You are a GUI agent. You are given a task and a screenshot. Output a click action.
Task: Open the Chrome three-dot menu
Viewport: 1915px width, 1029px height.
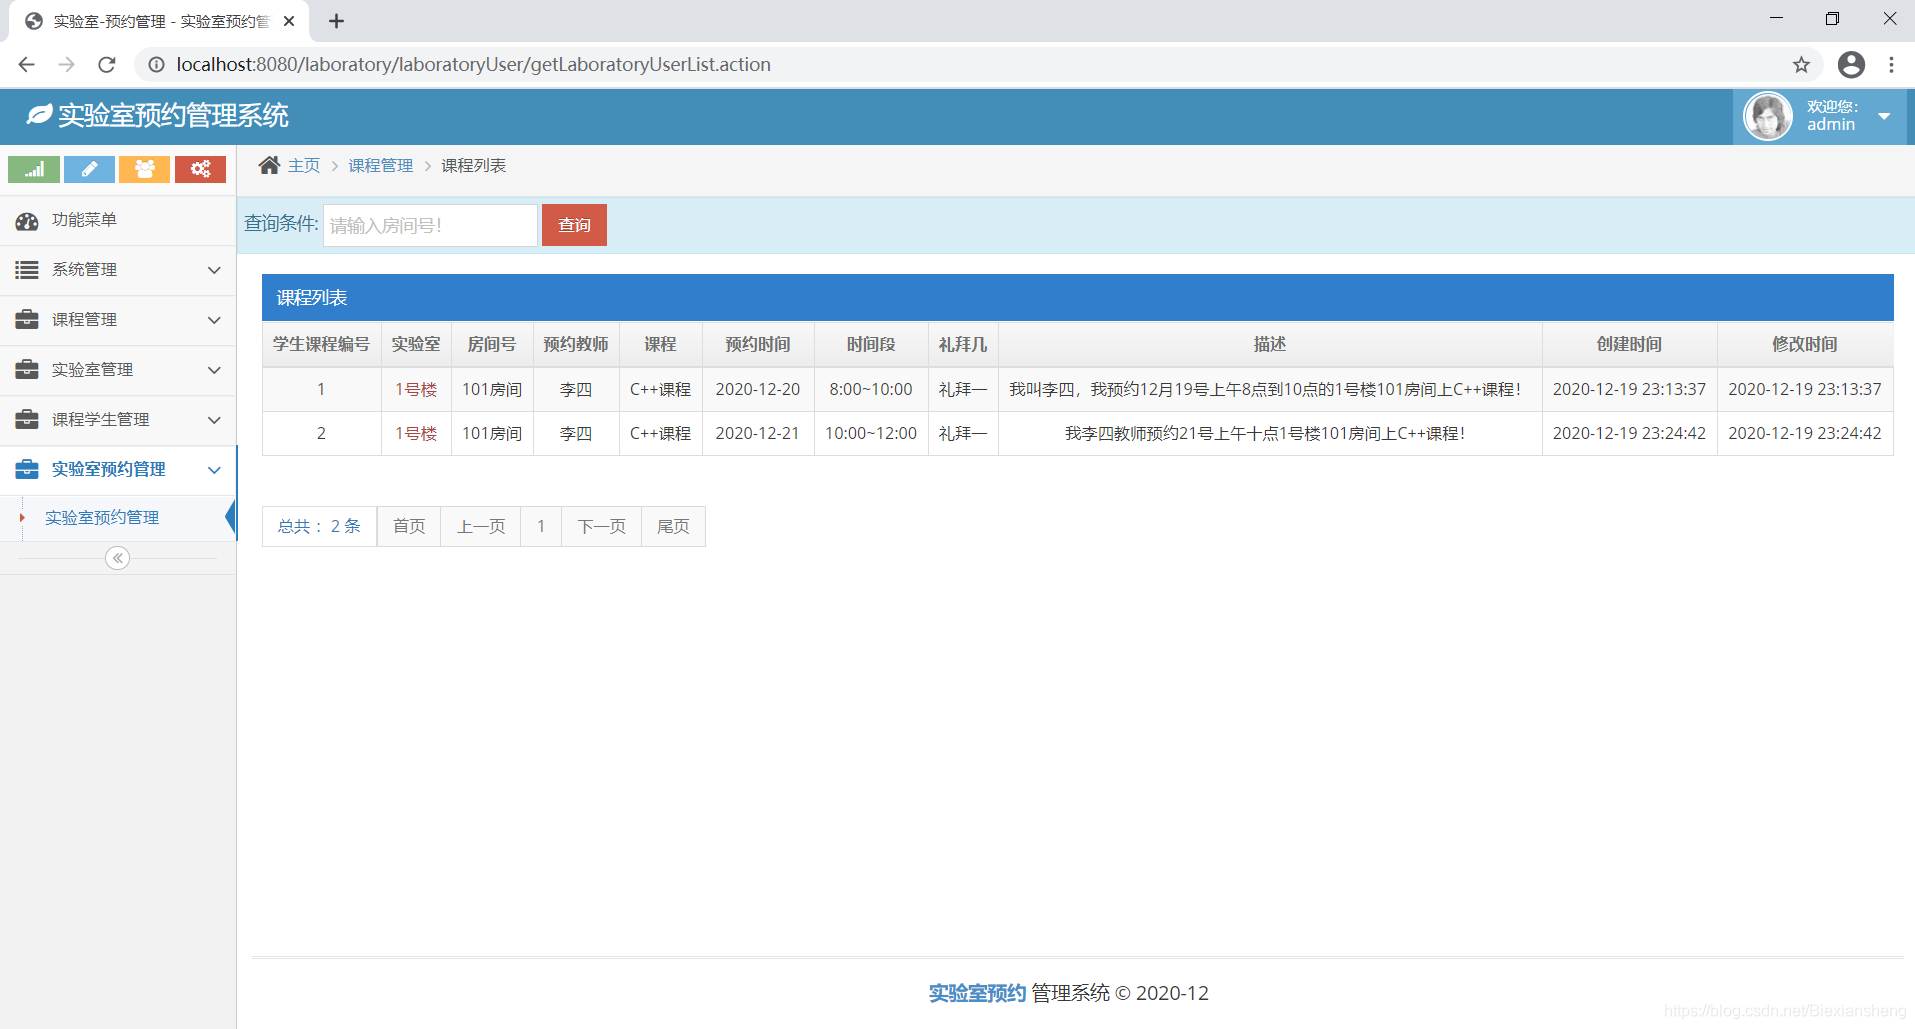1891,65
